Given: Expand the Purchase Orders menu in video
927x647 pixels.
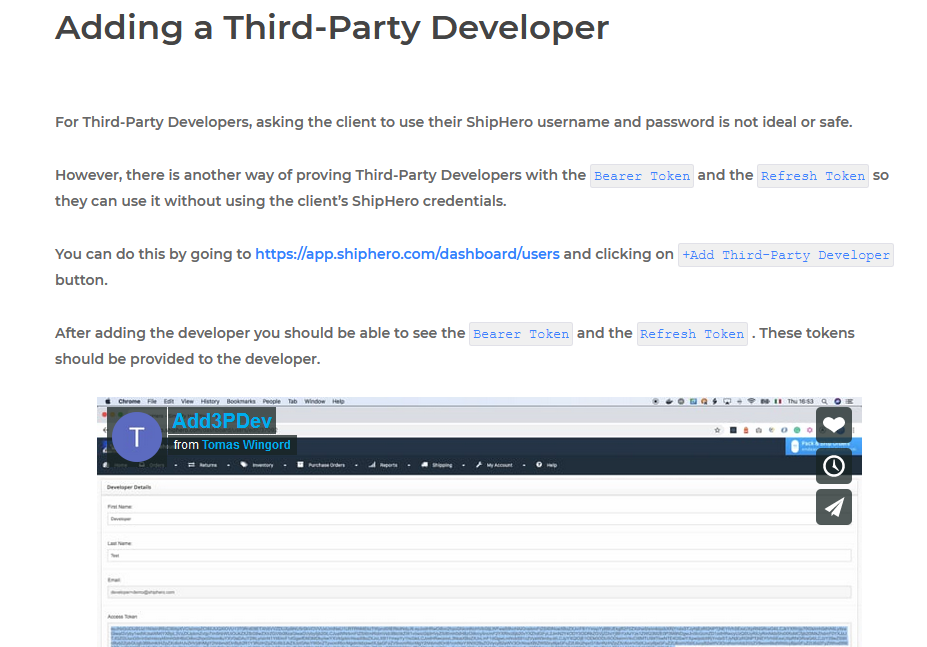Looking at the screenshot, I should (326, 465).
